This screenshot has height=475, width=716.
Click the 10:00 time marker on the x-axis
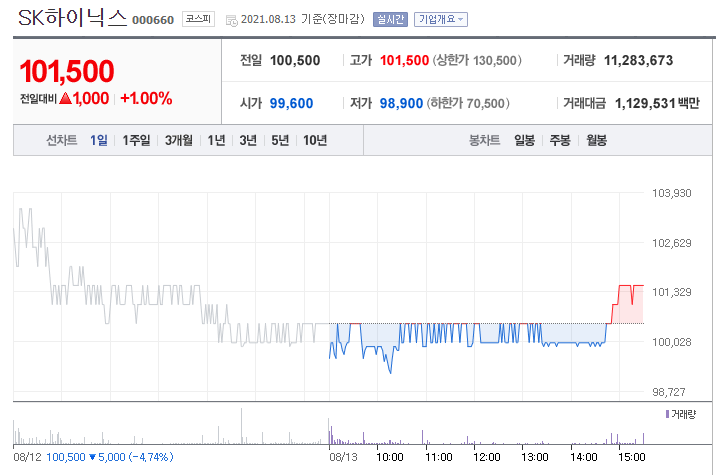[390, 457]
